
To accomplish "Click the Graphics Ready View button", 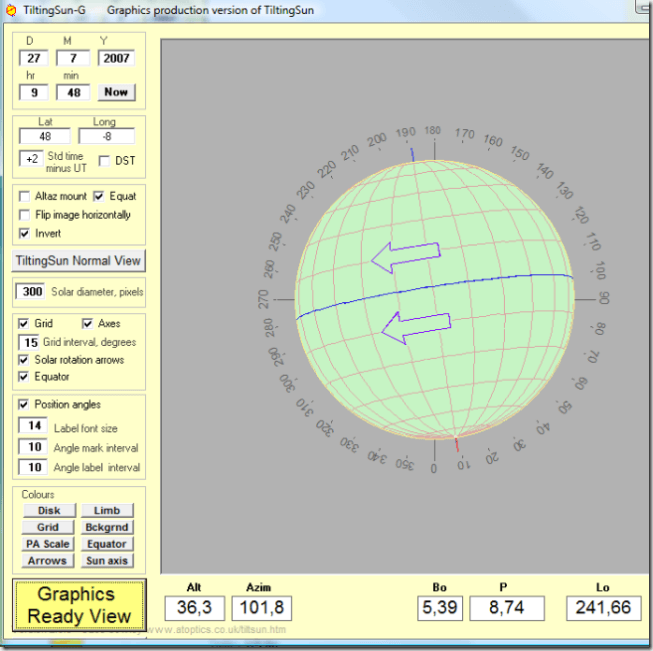I will pos(79,605).
